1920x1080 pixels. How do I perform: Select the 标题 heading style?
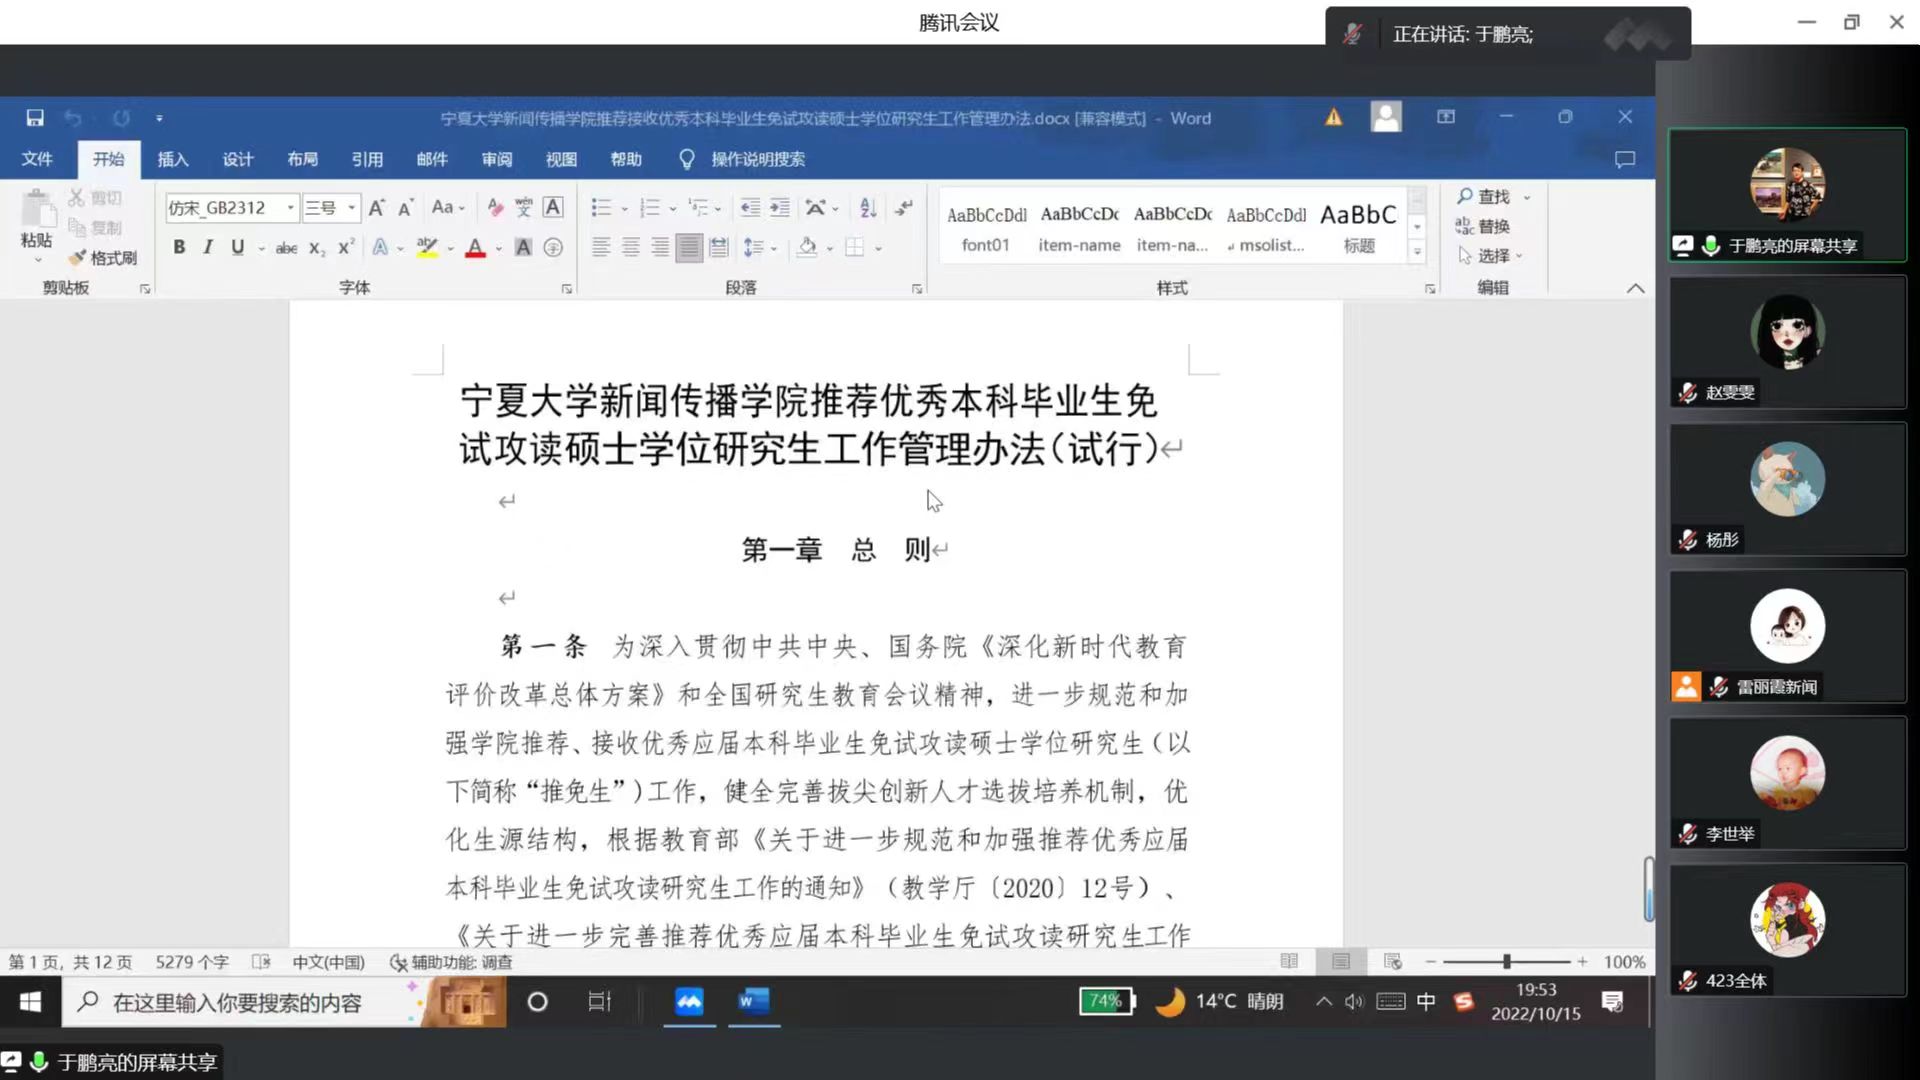click(x=1358, y=228)
